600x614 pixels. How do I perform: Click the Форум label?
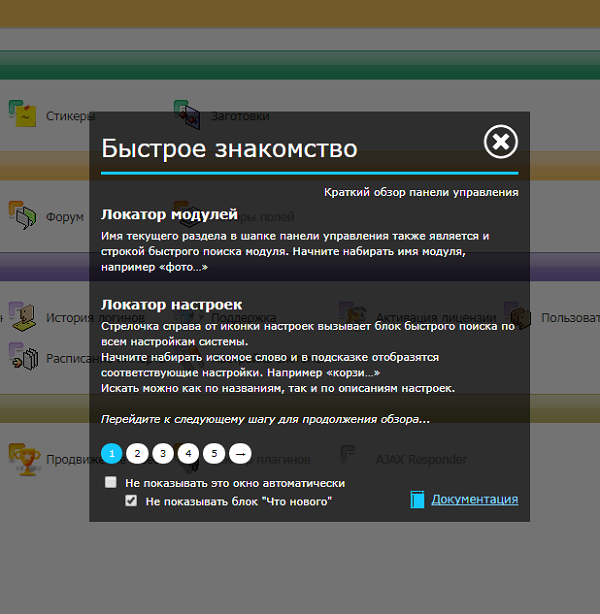[x=65, y=217]
